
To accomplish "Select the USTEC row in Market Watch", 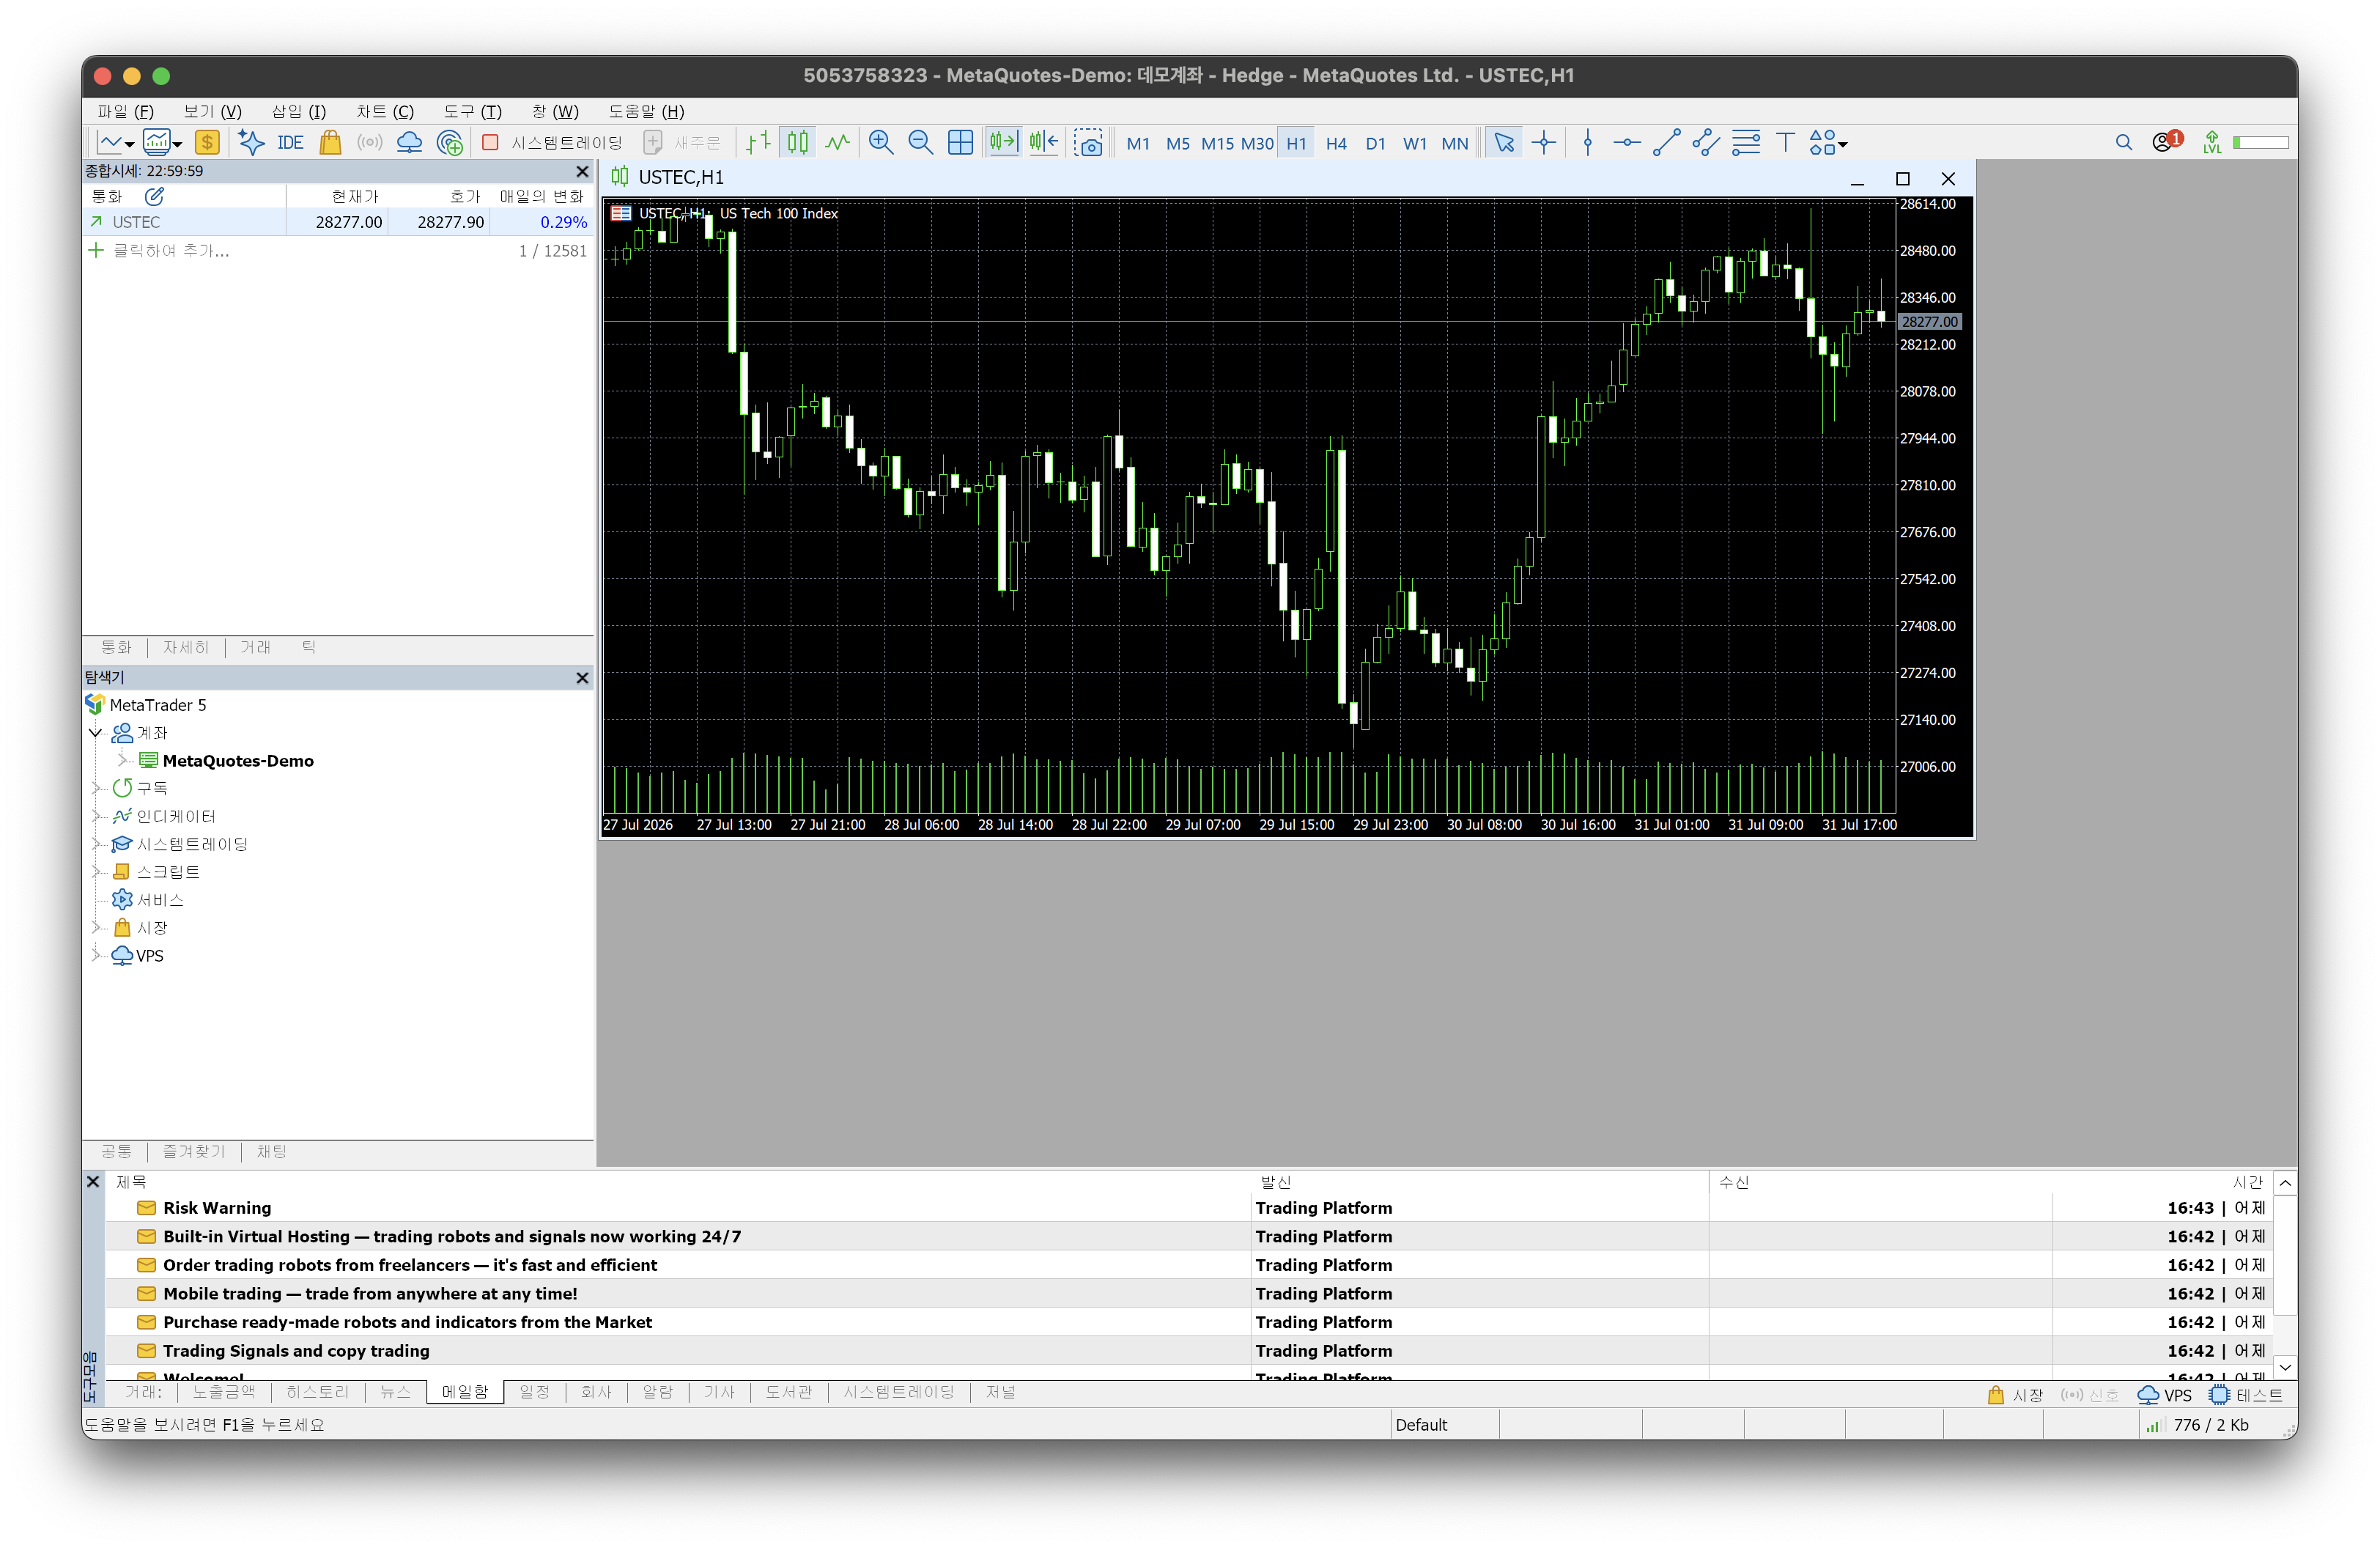I will pyautogui.click(x=338, y=222).
